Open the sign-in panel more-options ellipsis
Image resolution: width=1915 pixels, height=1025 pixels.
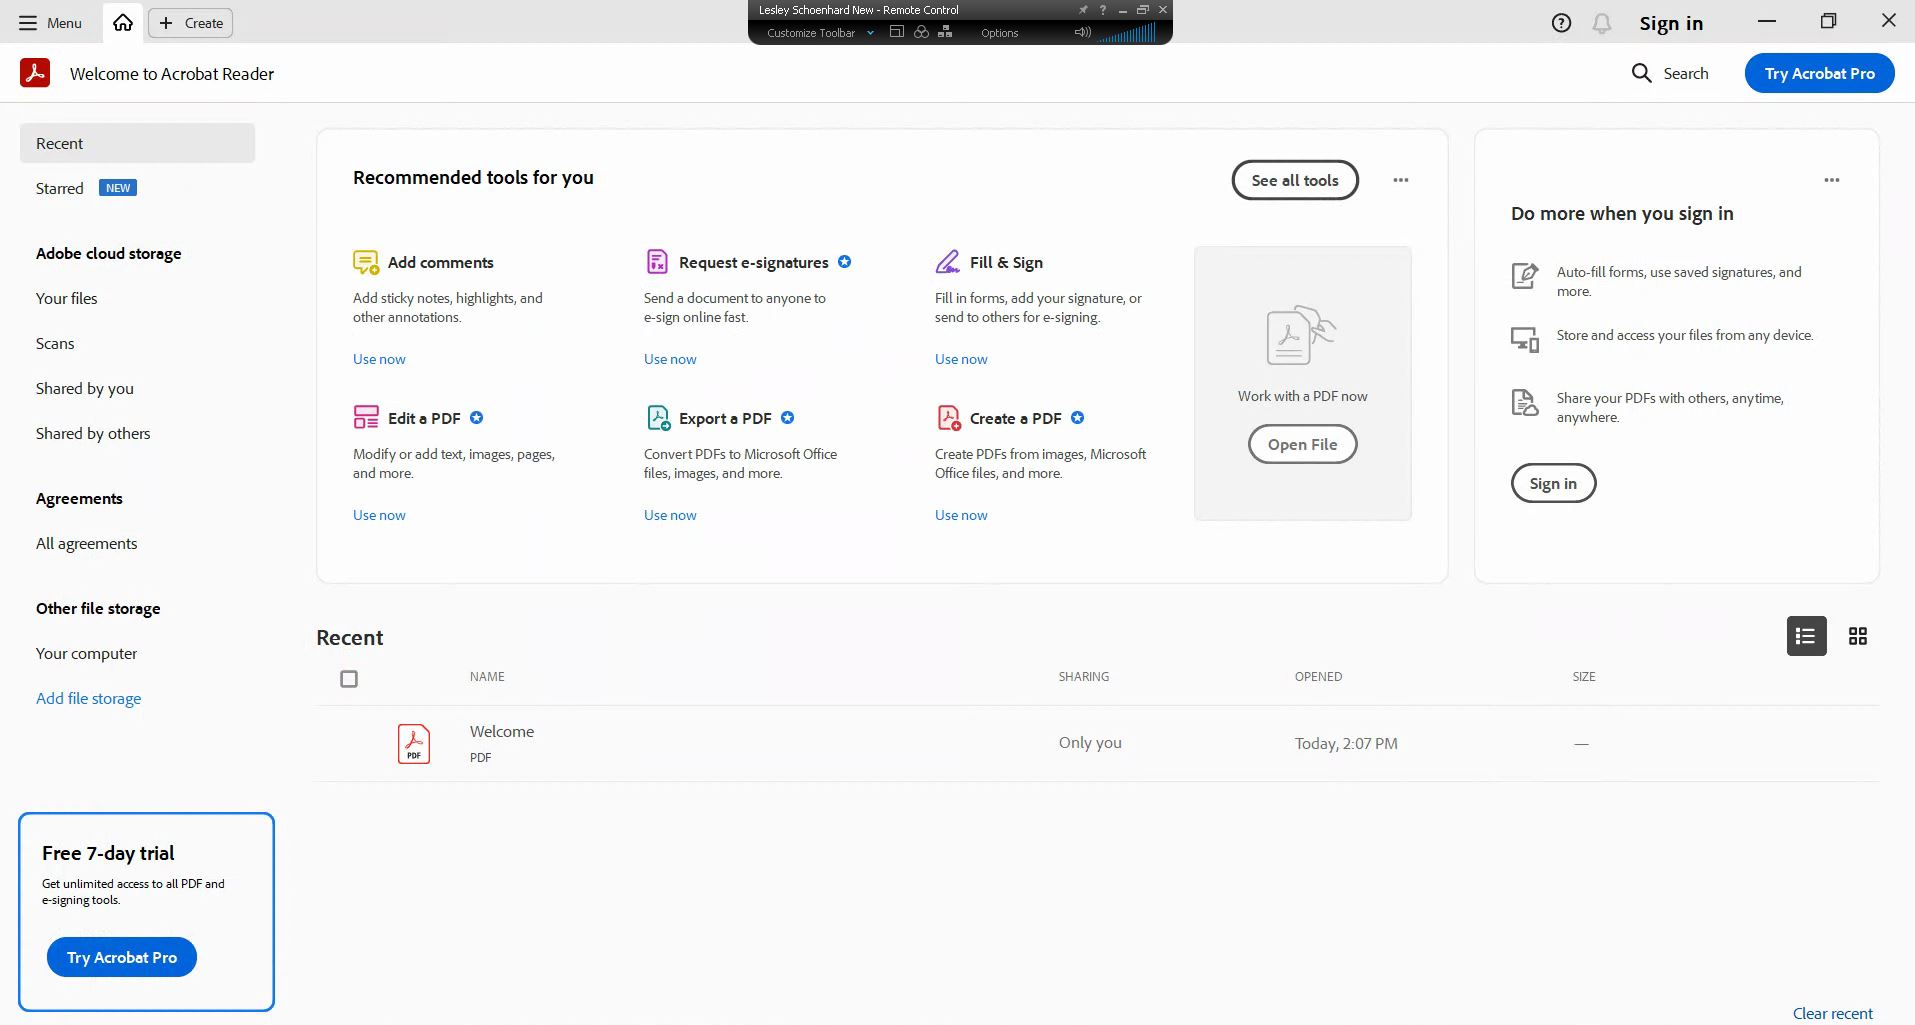tap(1832, 180)
